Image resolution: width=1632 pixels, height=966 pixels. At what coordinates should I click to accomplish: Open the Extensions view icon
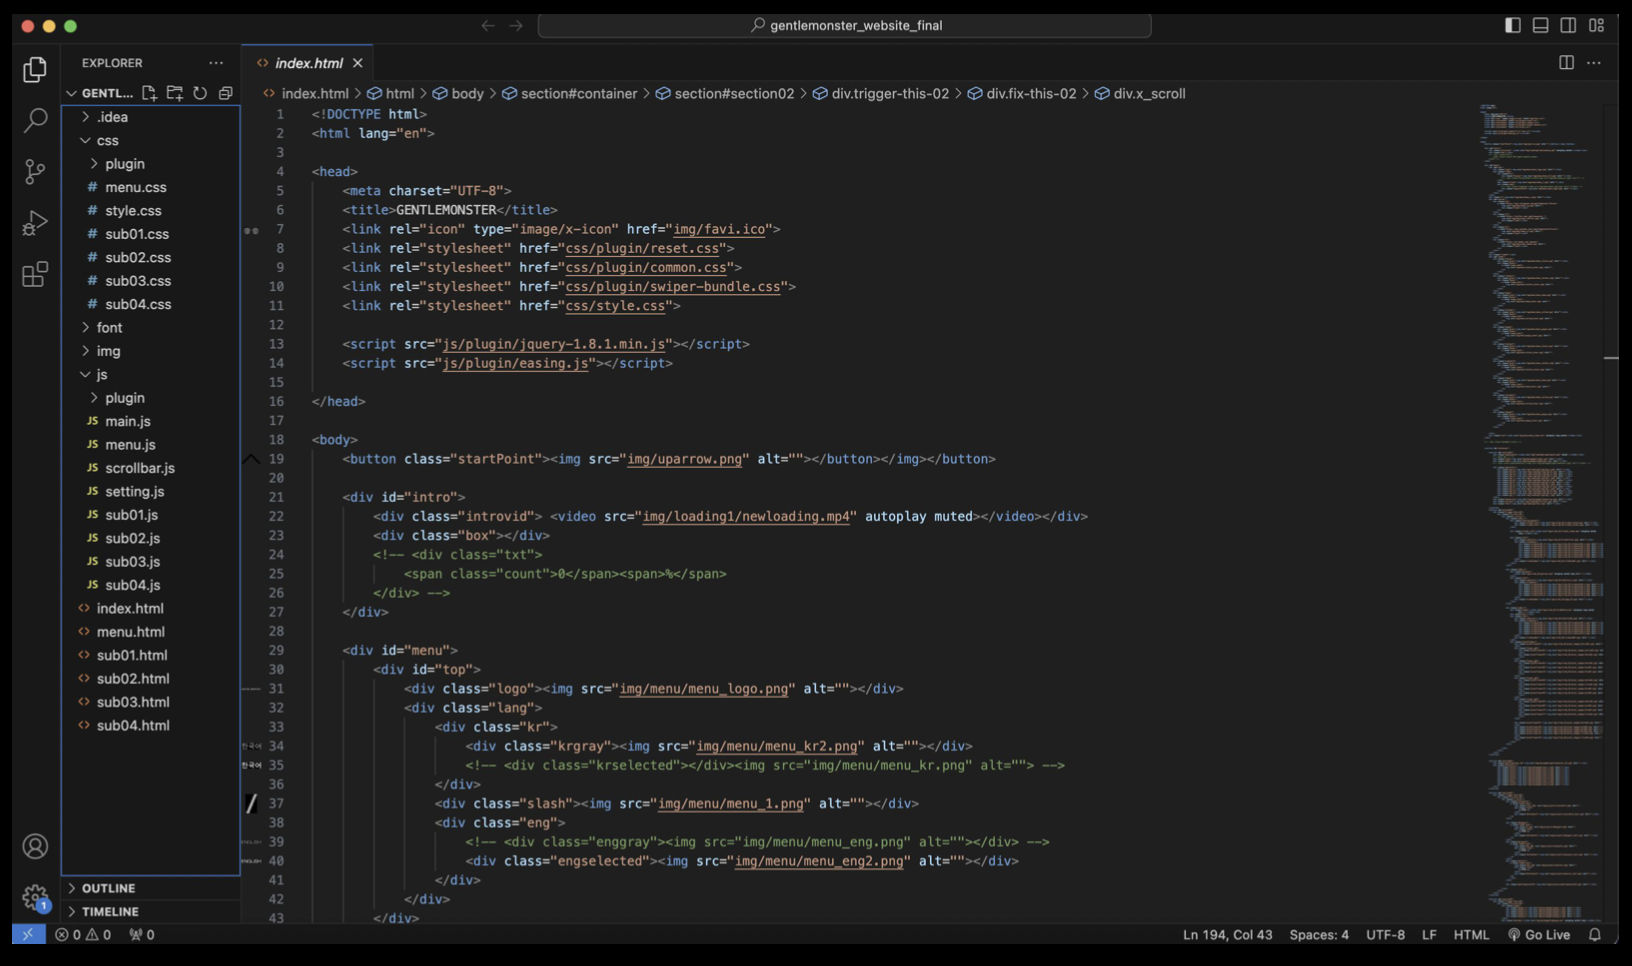tap(35, 275)
